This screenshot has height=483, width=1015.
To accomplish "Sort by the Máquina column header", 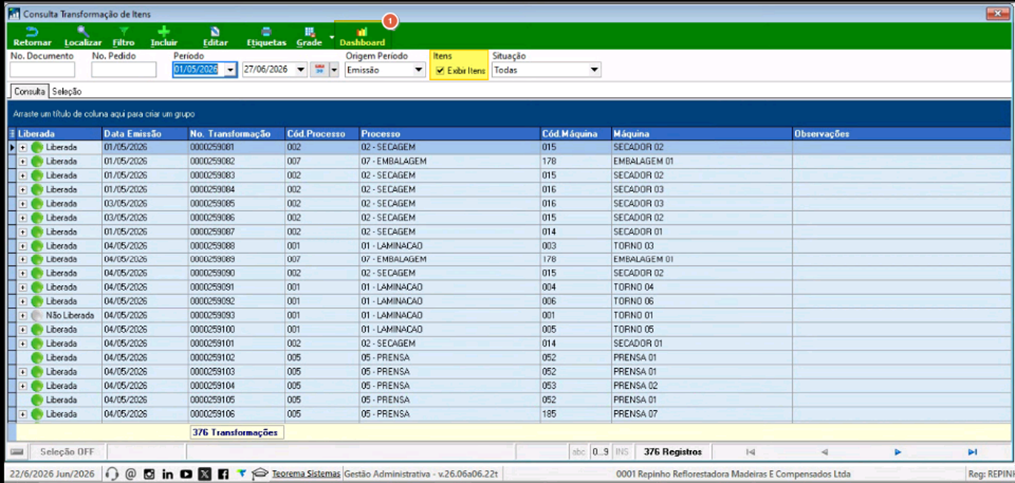I will (702, 133).
